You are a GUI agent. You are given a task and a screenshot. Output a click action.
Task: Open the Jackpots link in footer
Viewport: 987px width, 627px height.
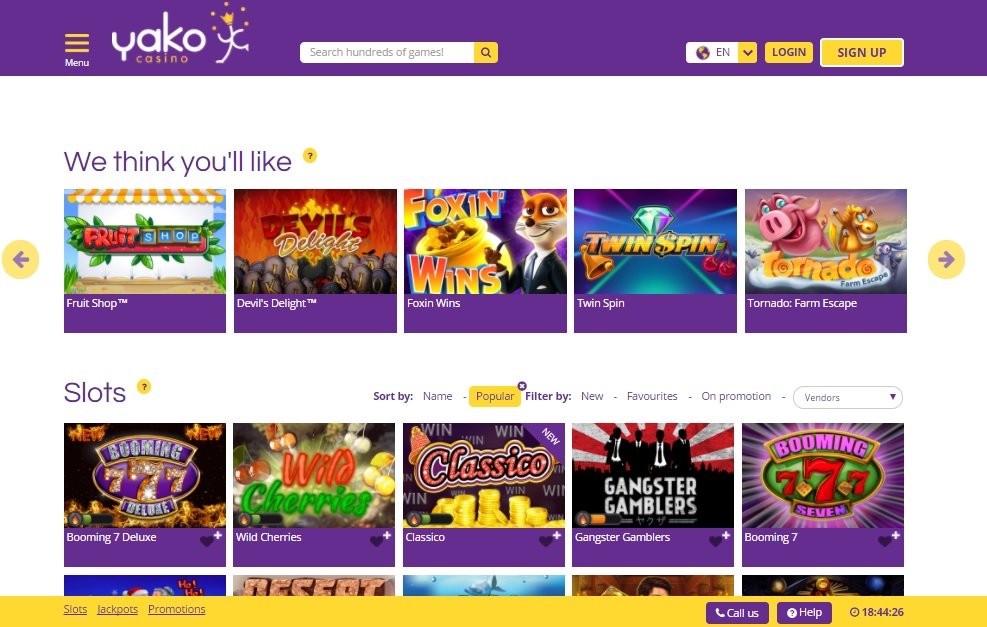117,609
